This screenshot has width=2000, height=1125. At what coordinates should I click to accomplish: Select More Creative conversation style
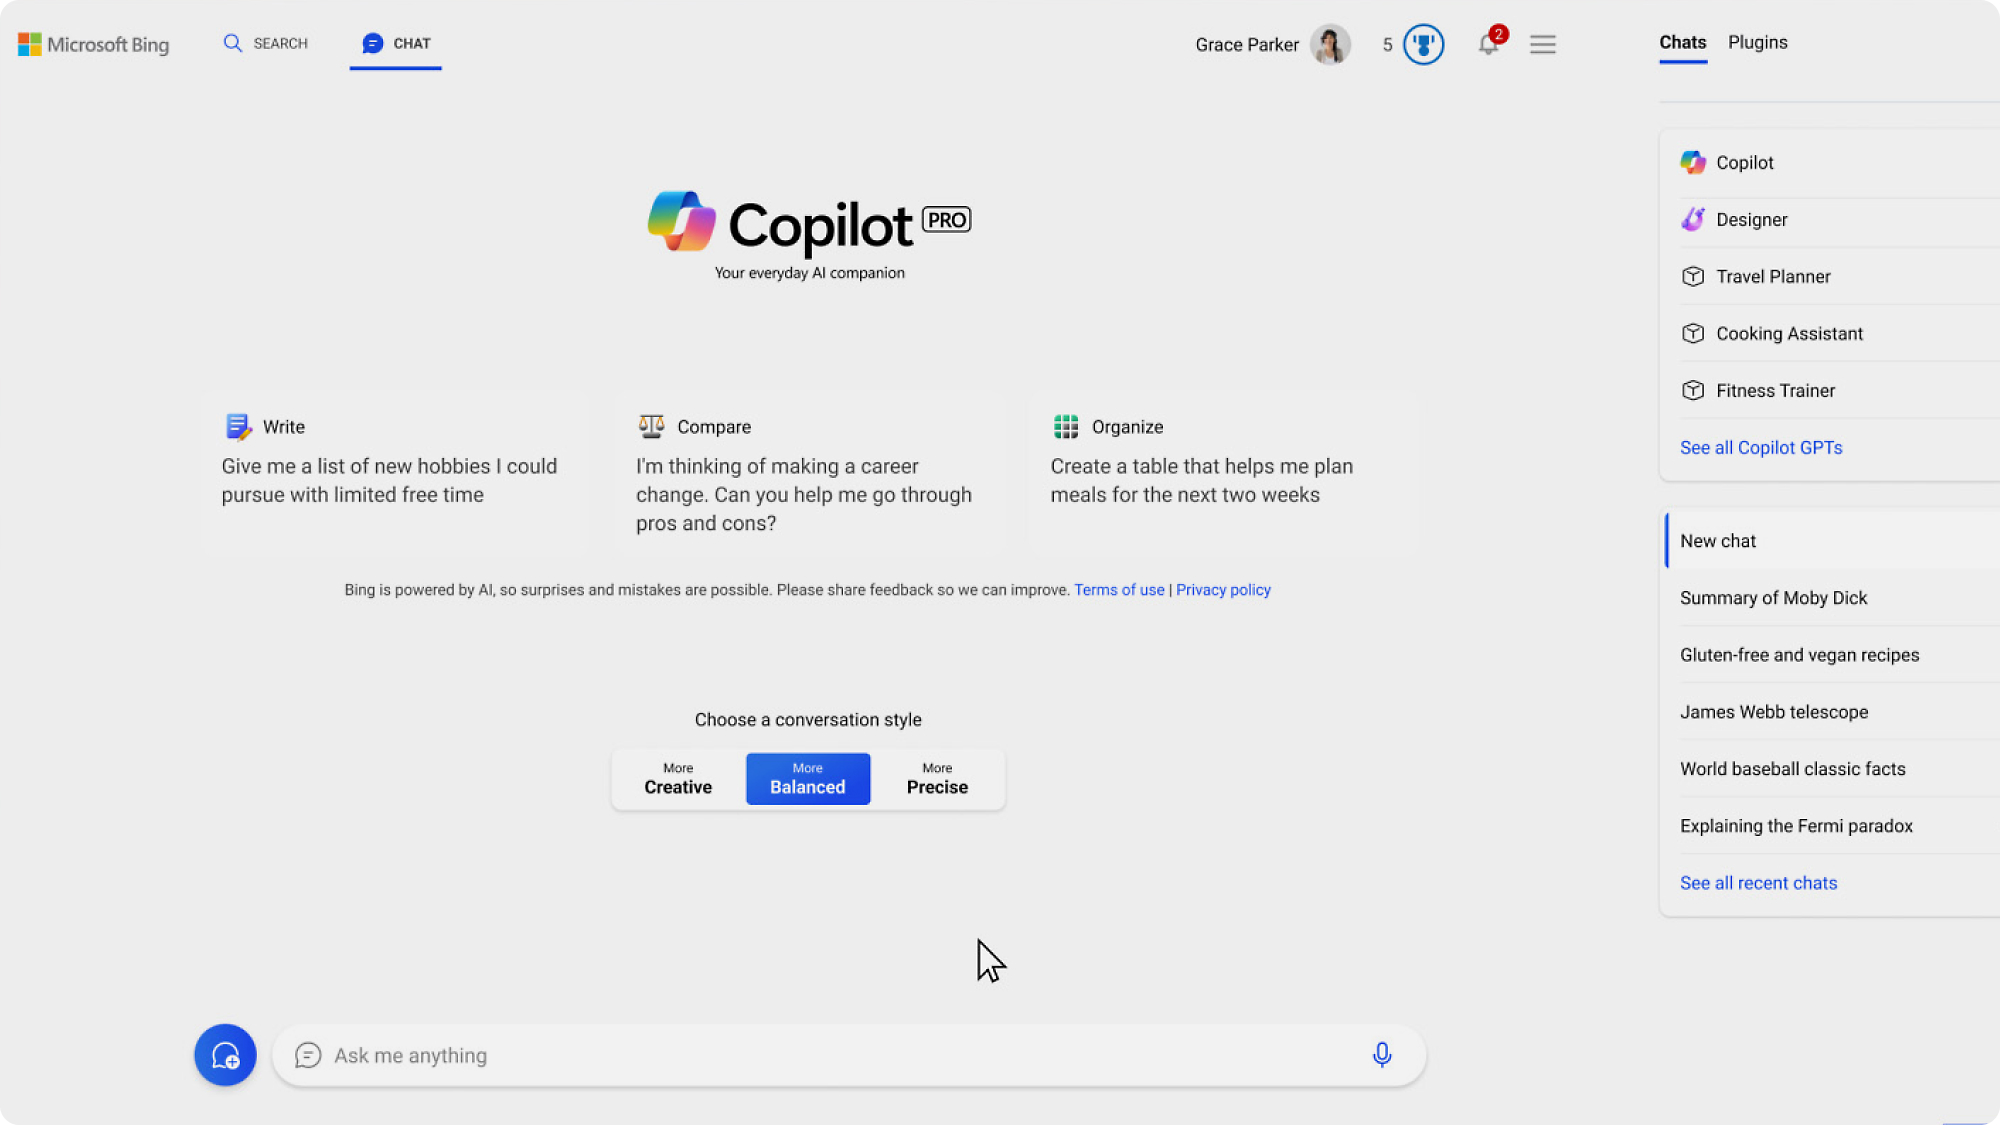pos(679,779)
